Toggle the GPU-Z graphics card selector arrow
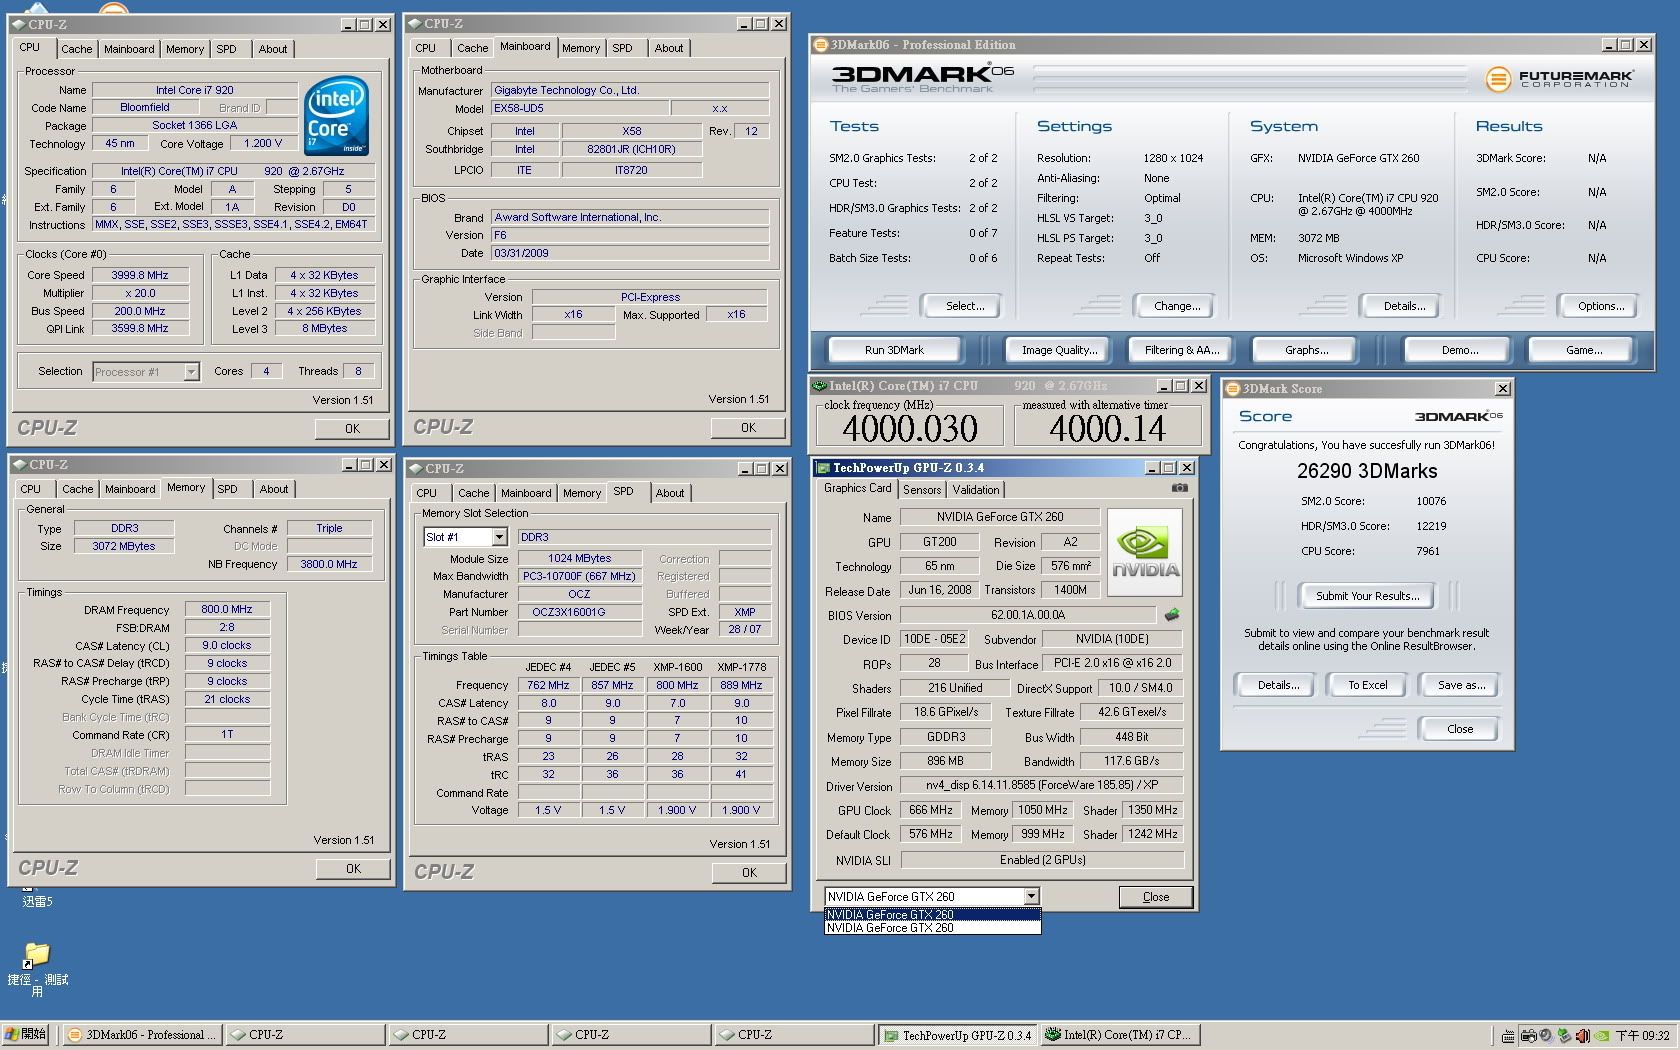This screenshot has width=1680, height=1050. coord(1032,897)
